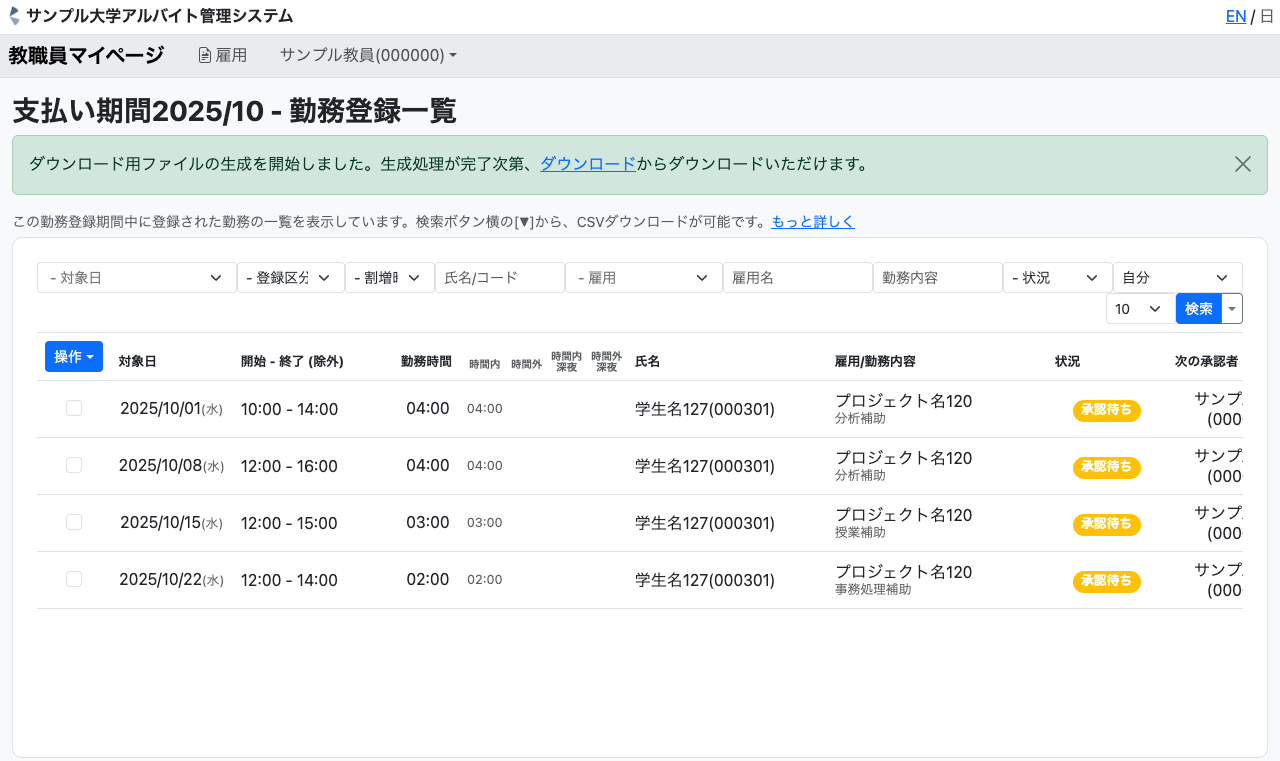
Task: Click the ダウンロード link in the banner
Action: [587, 164]
